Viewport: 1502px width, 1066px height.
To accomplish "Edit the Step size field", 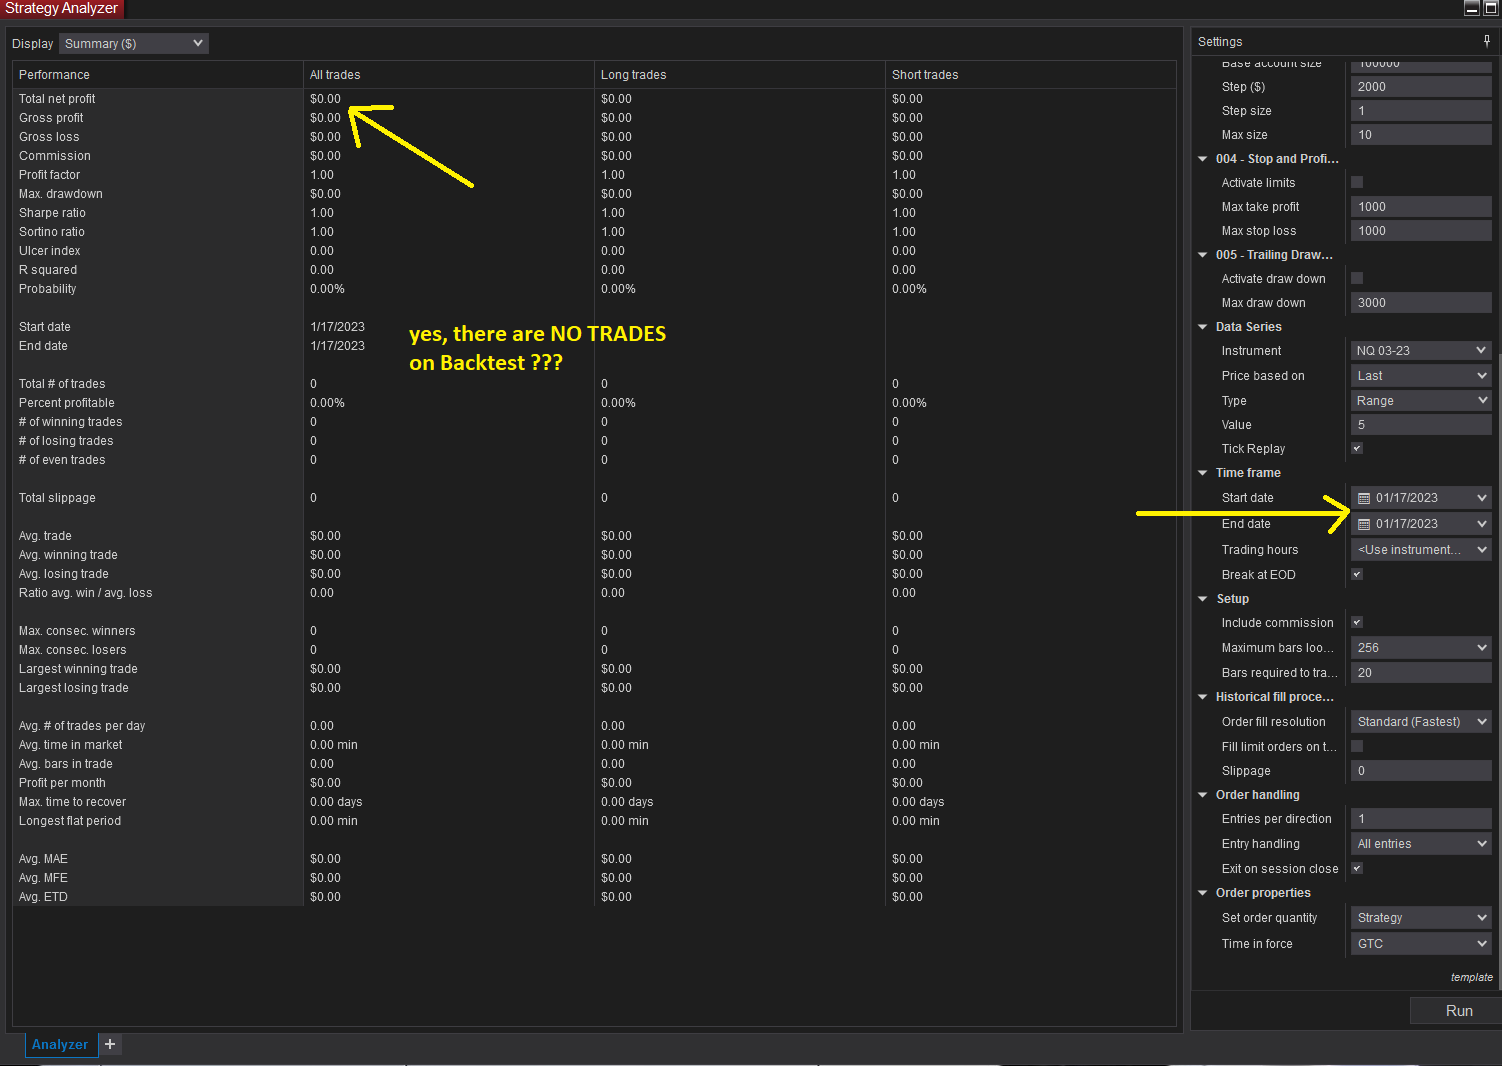I will click(1421, 111).
